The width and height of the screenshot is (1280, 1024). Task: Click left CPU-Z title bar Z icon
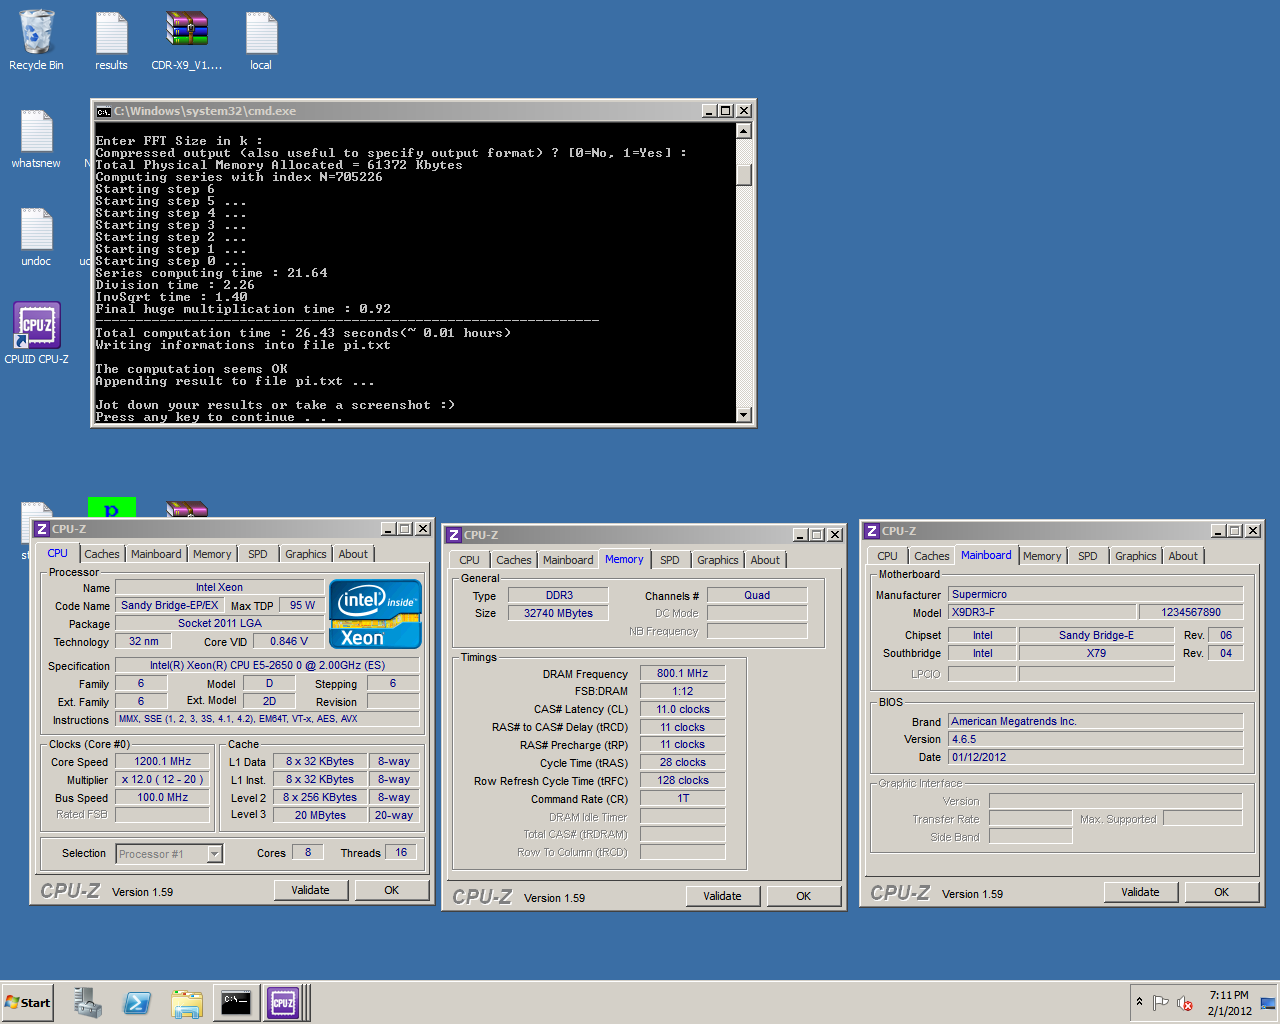(x=42, y=529)
